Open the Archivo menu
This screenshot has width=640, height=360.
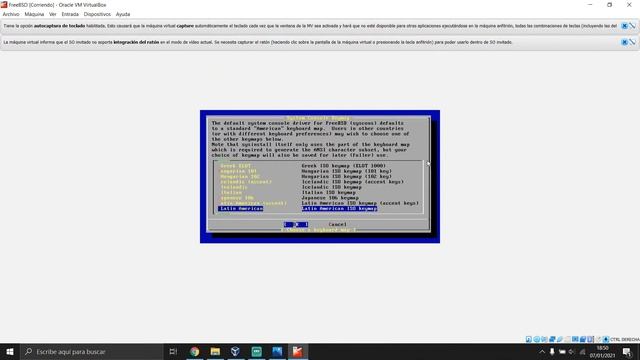coord(11,14)
